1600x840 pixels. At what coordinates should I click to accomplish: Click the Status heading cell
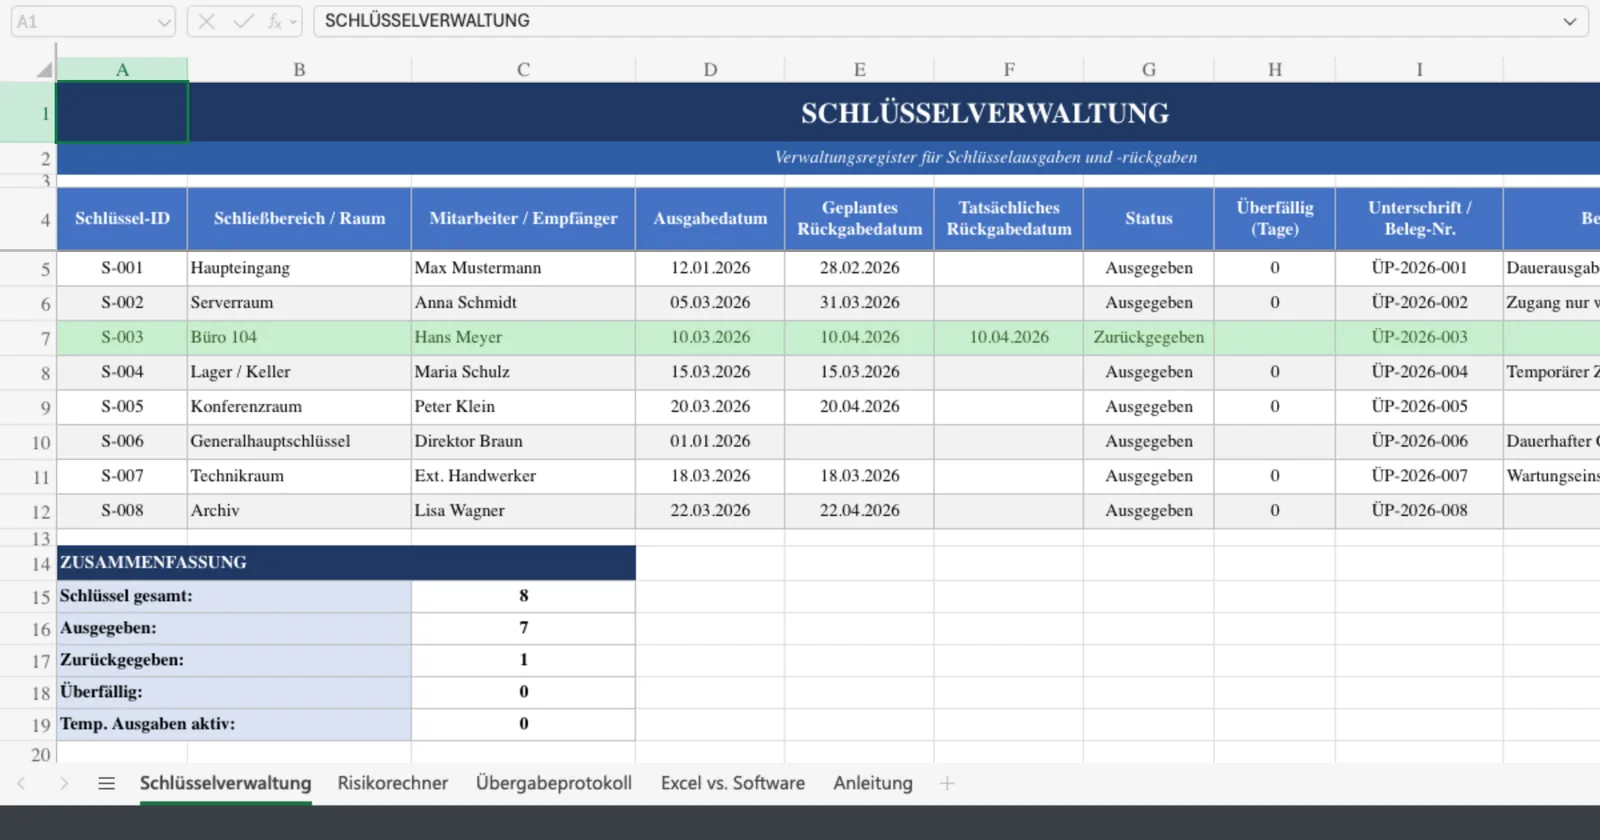pyautogui.click(x=1149, y=218)
